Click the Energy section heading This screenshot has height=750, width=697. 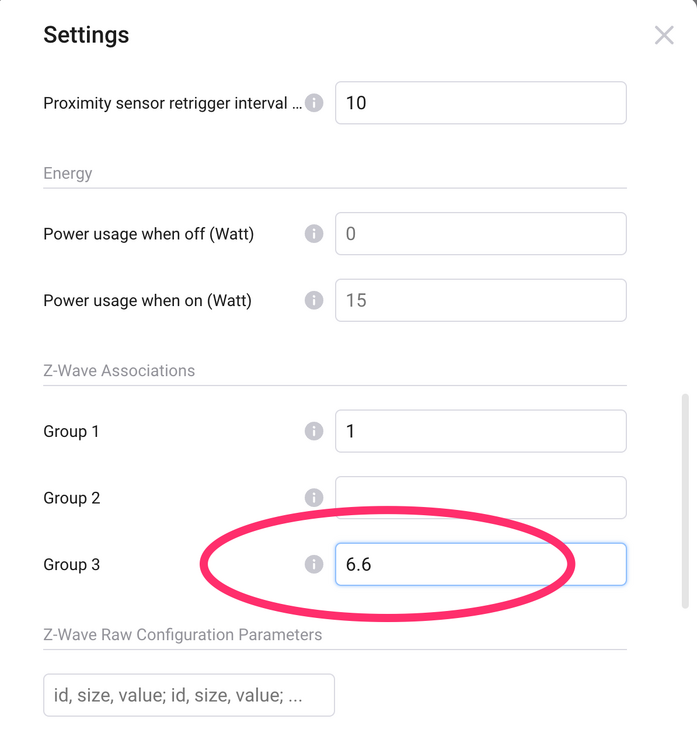68,173
